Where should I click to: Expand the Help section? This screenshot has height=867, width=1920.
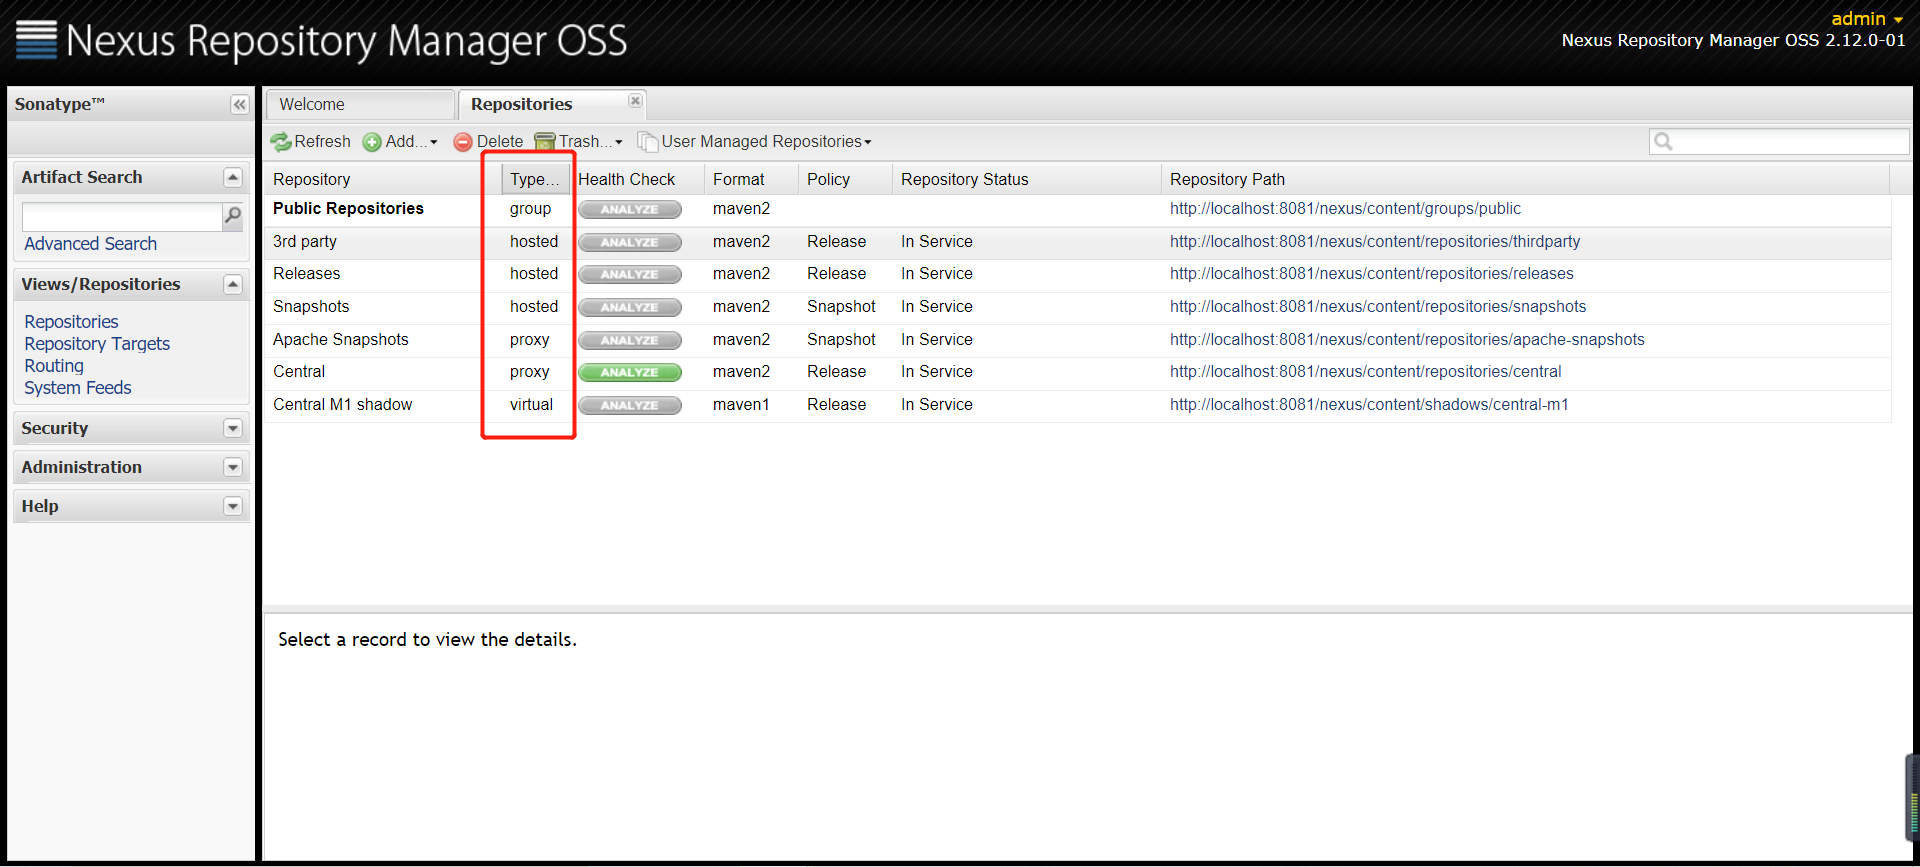[x=233, y=506]
